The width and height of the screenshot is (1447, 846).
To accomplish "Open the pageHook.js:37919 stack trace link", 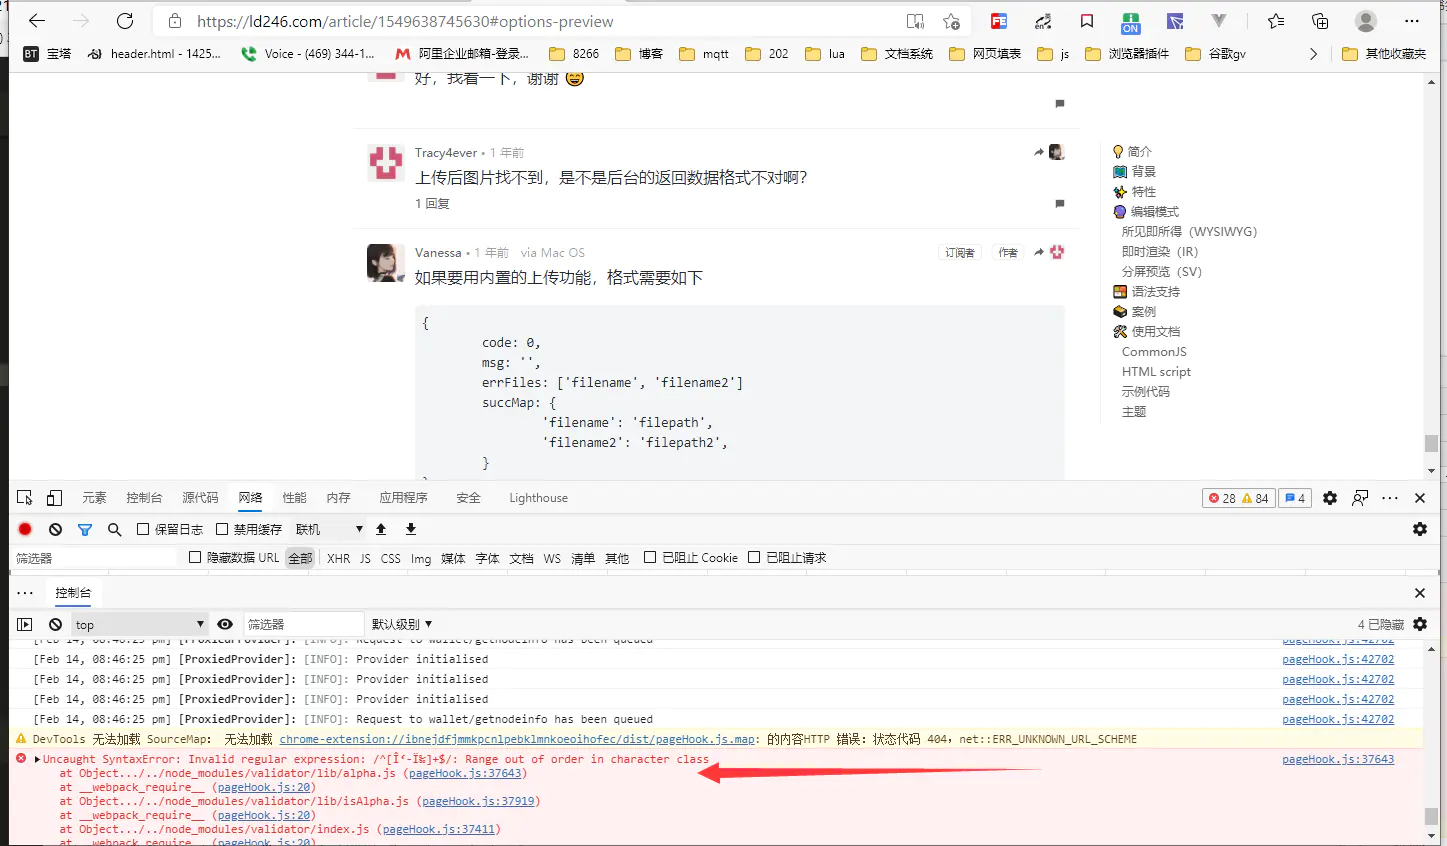I will tap(478, 801).
